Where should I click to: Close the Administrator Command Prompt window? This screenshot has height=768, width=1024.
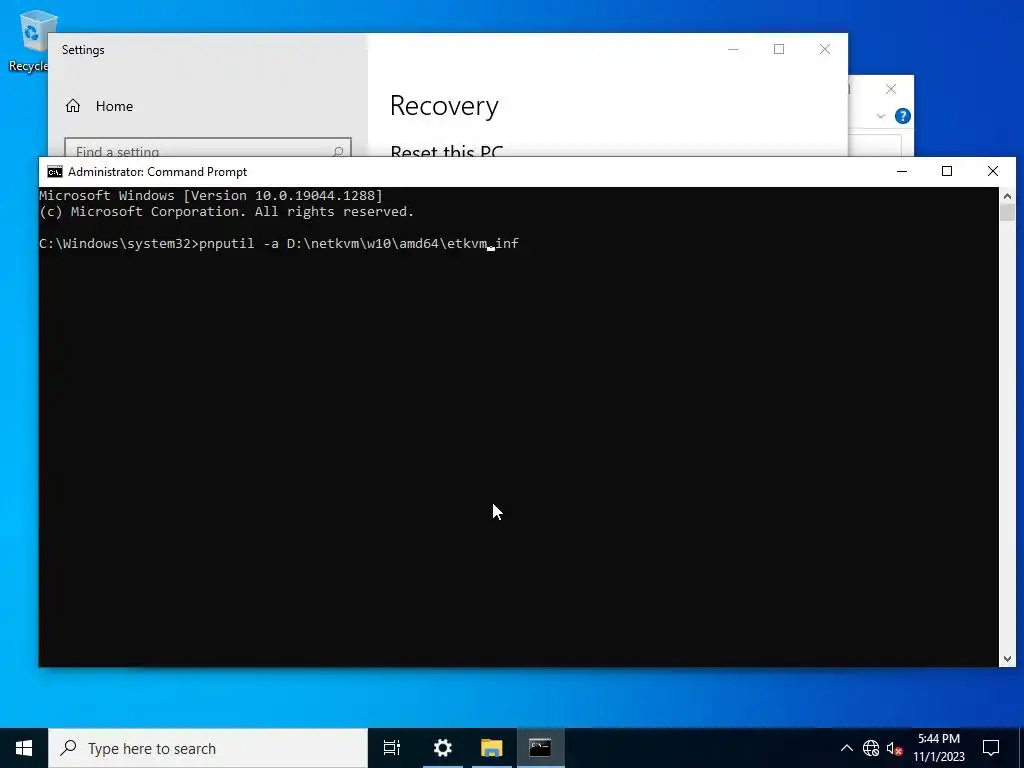pyautogui.click(x=993, y=171)
